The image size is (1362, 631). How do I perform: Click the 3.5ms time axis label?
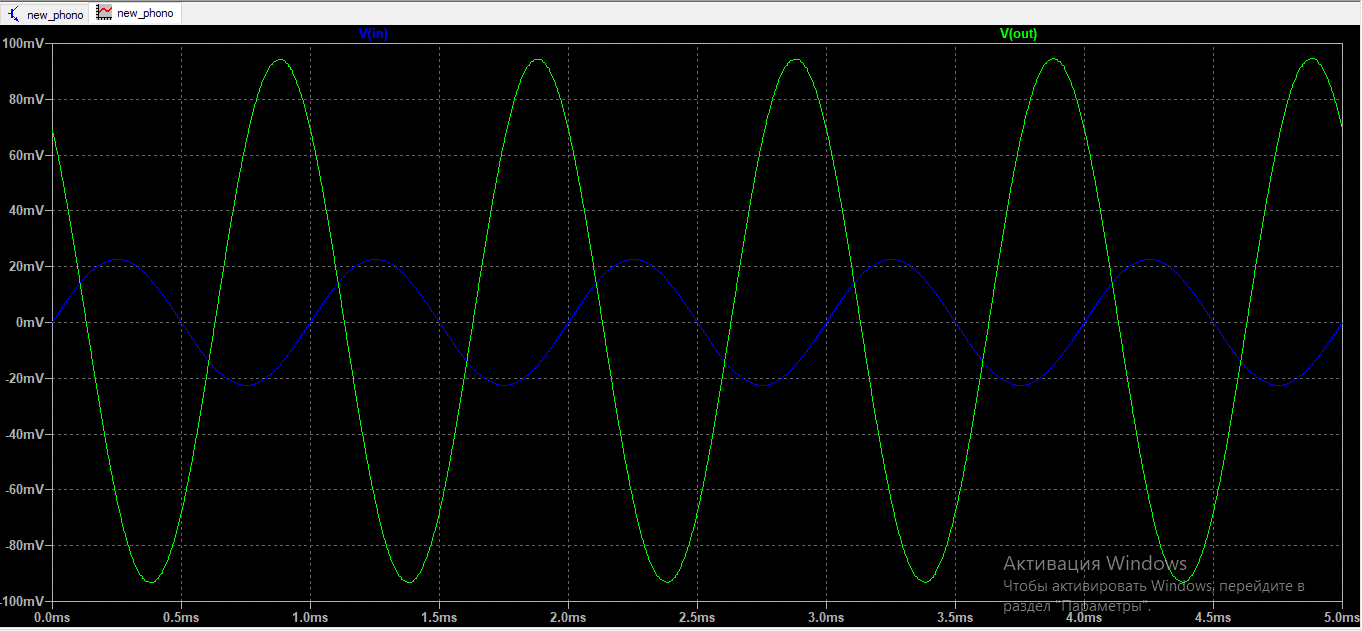tap(954, 618)
